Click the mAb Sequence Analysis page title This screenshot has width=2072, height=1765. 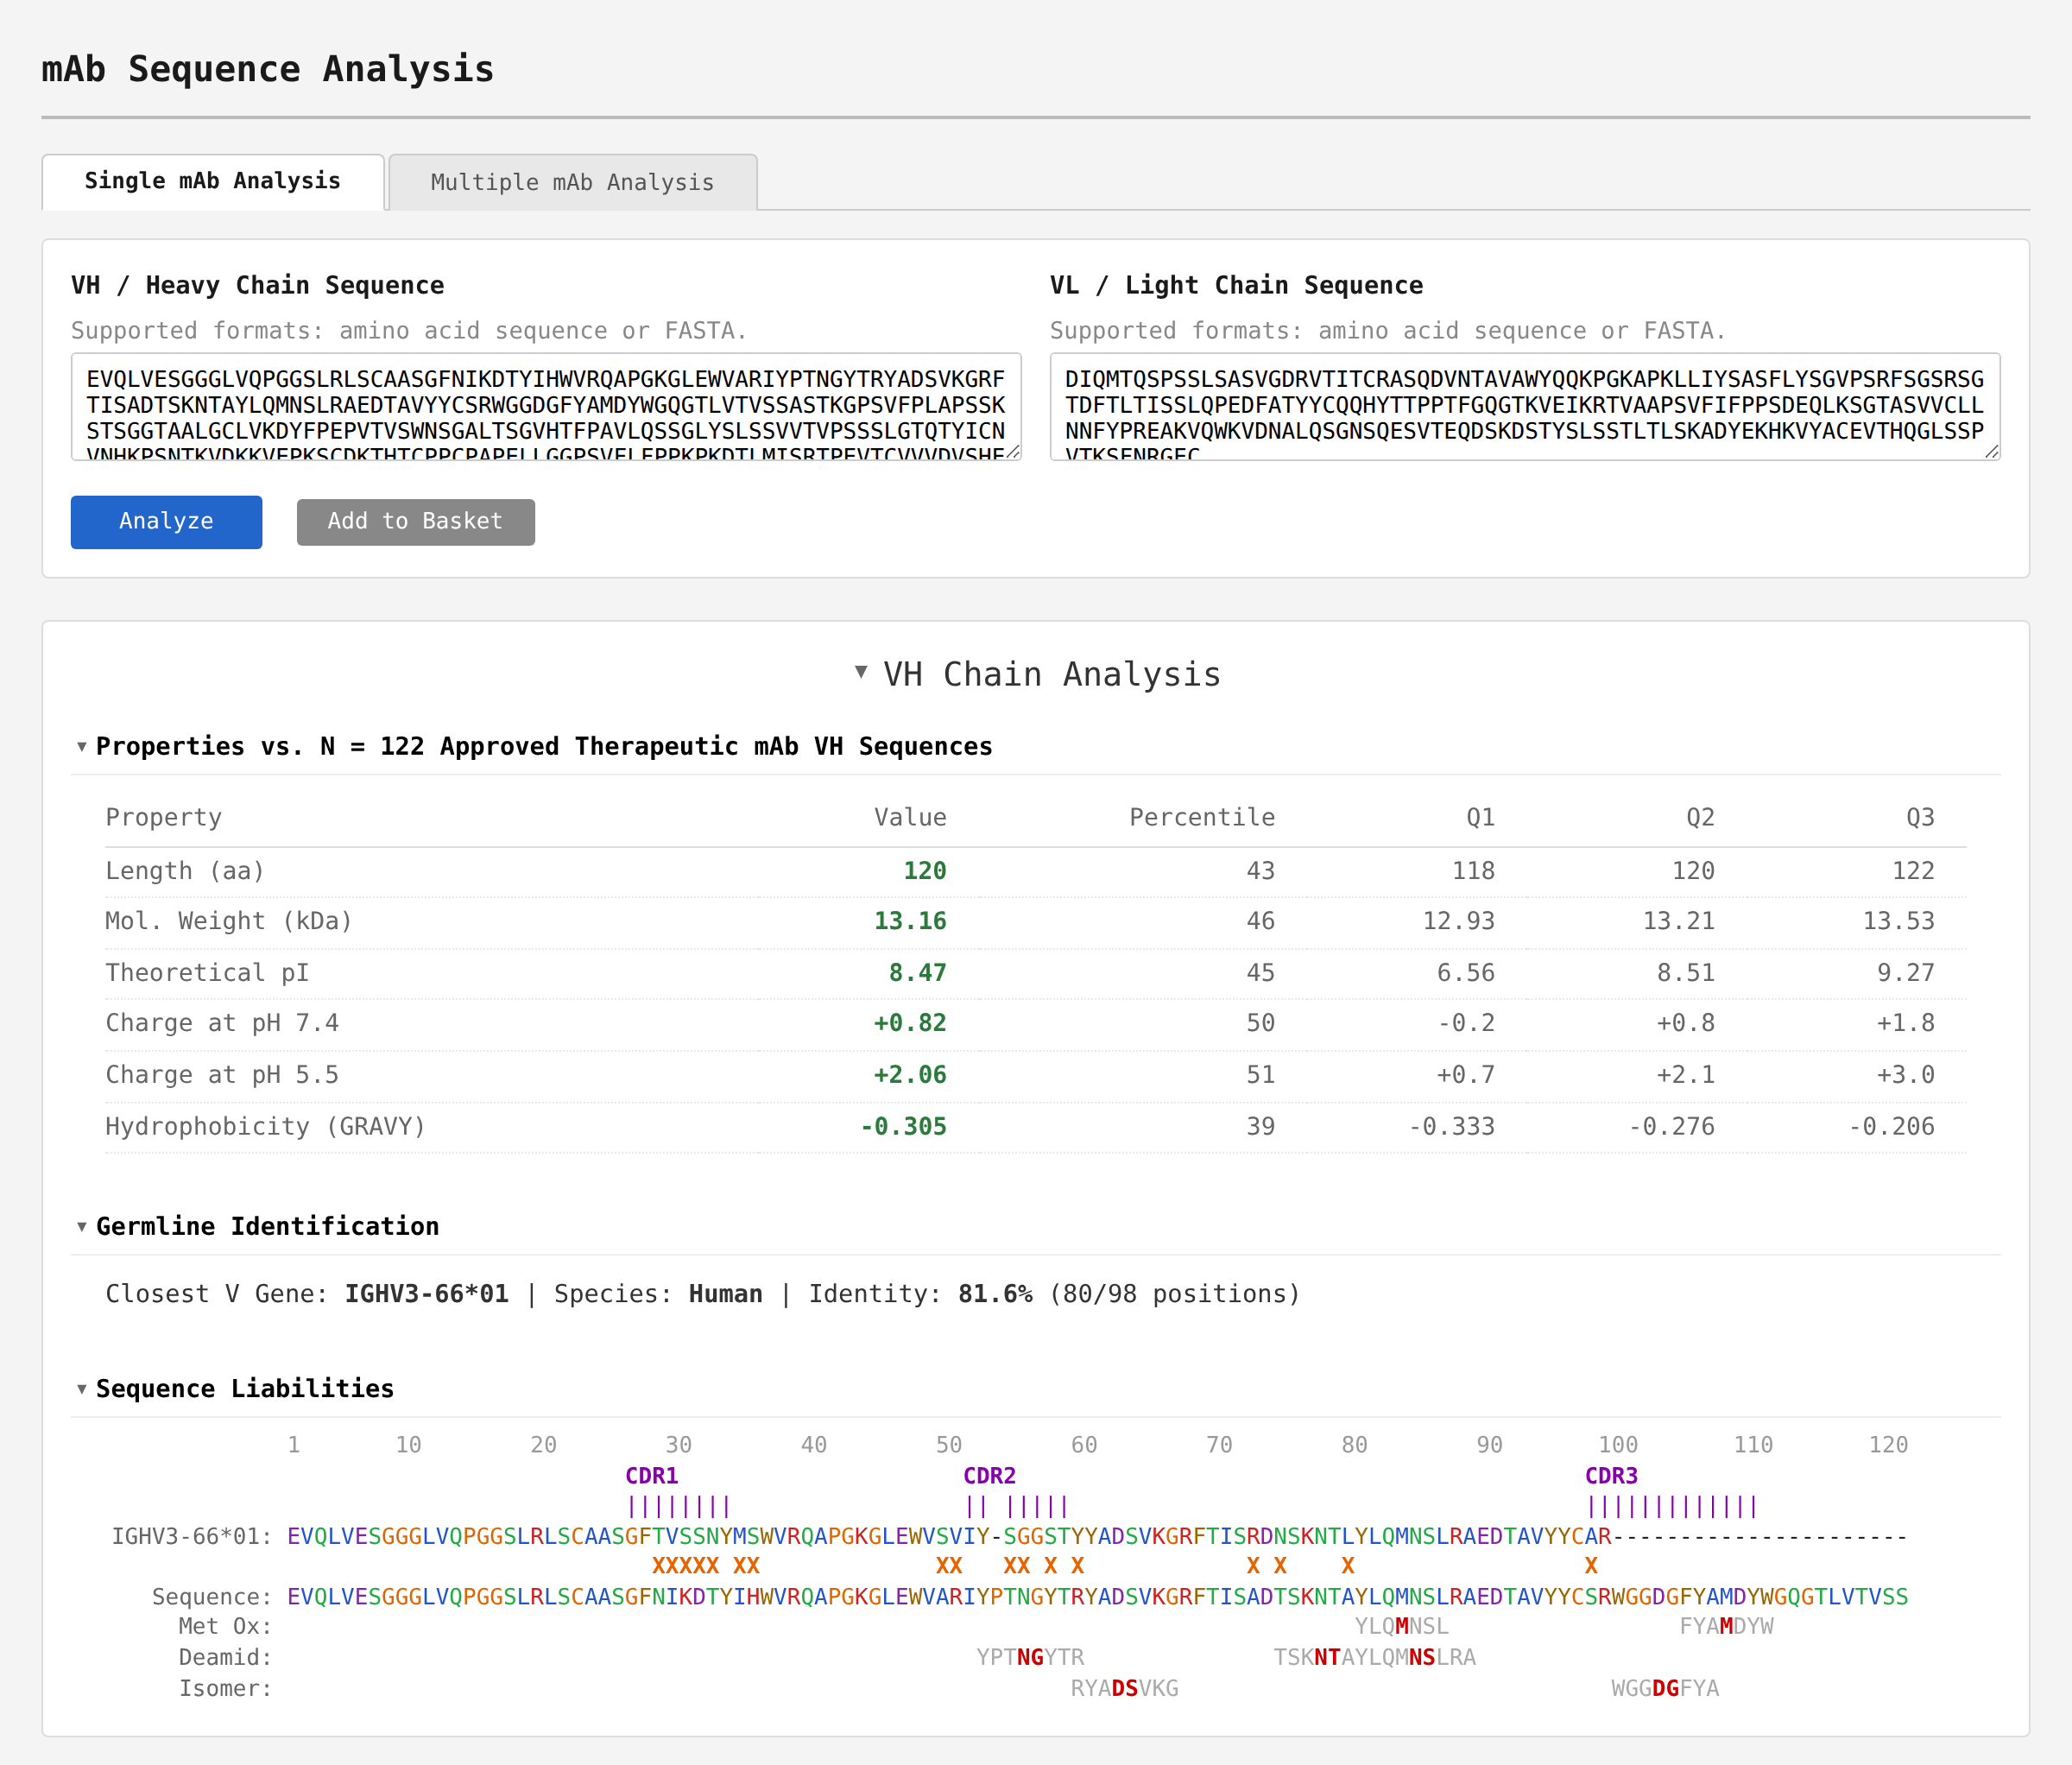[x=266, y=68]
